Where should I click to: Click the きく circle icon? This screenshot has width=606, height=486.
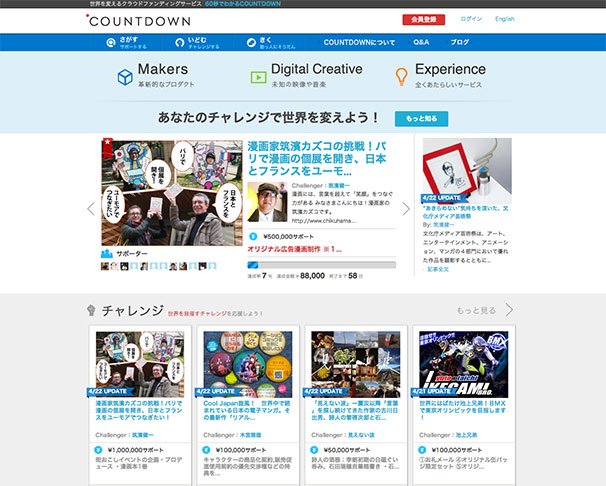coord(251,42)
